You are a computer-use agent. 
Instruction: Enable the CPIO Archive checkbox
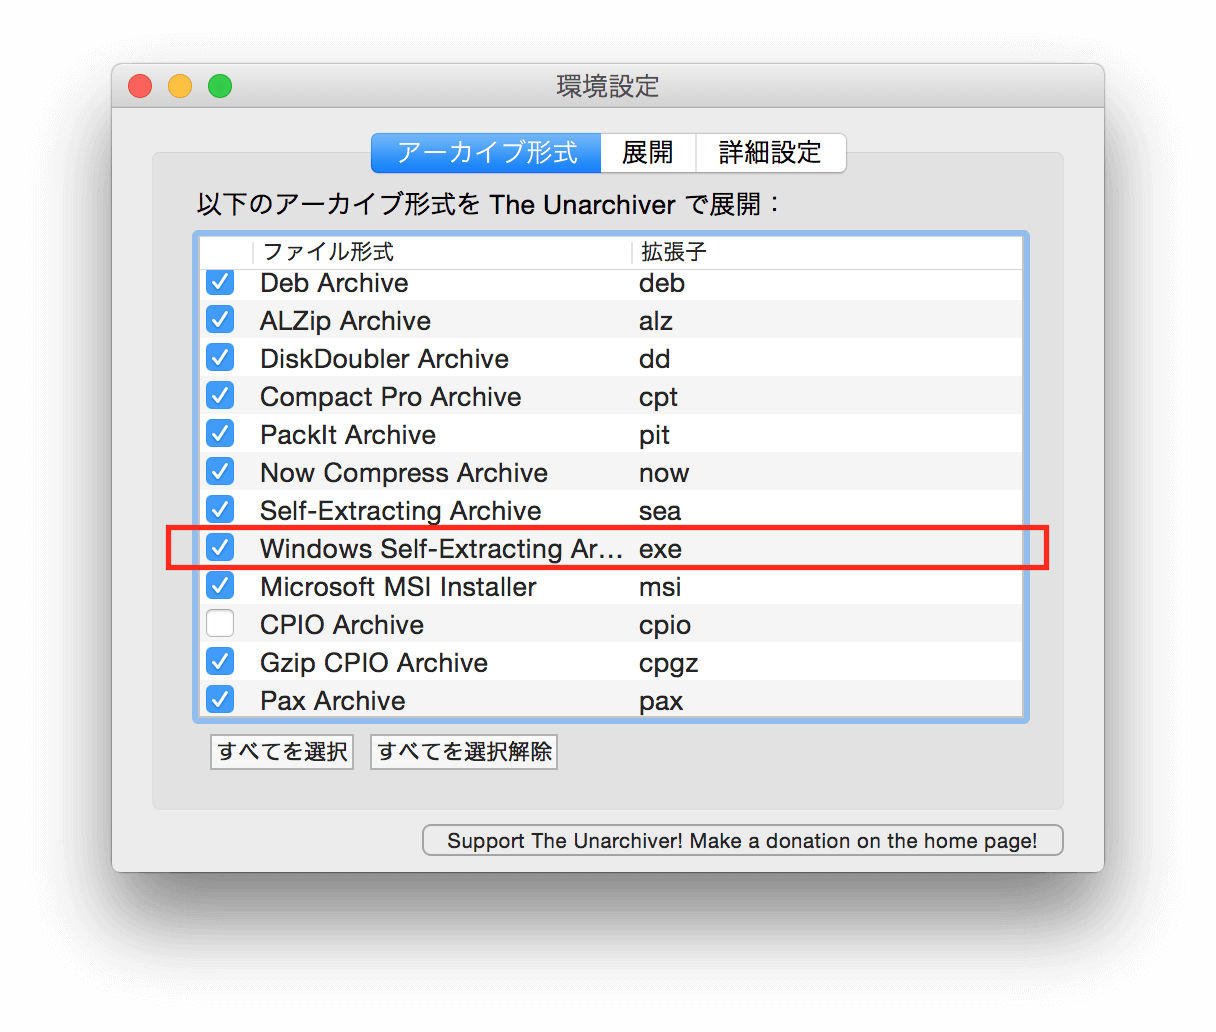220,624
